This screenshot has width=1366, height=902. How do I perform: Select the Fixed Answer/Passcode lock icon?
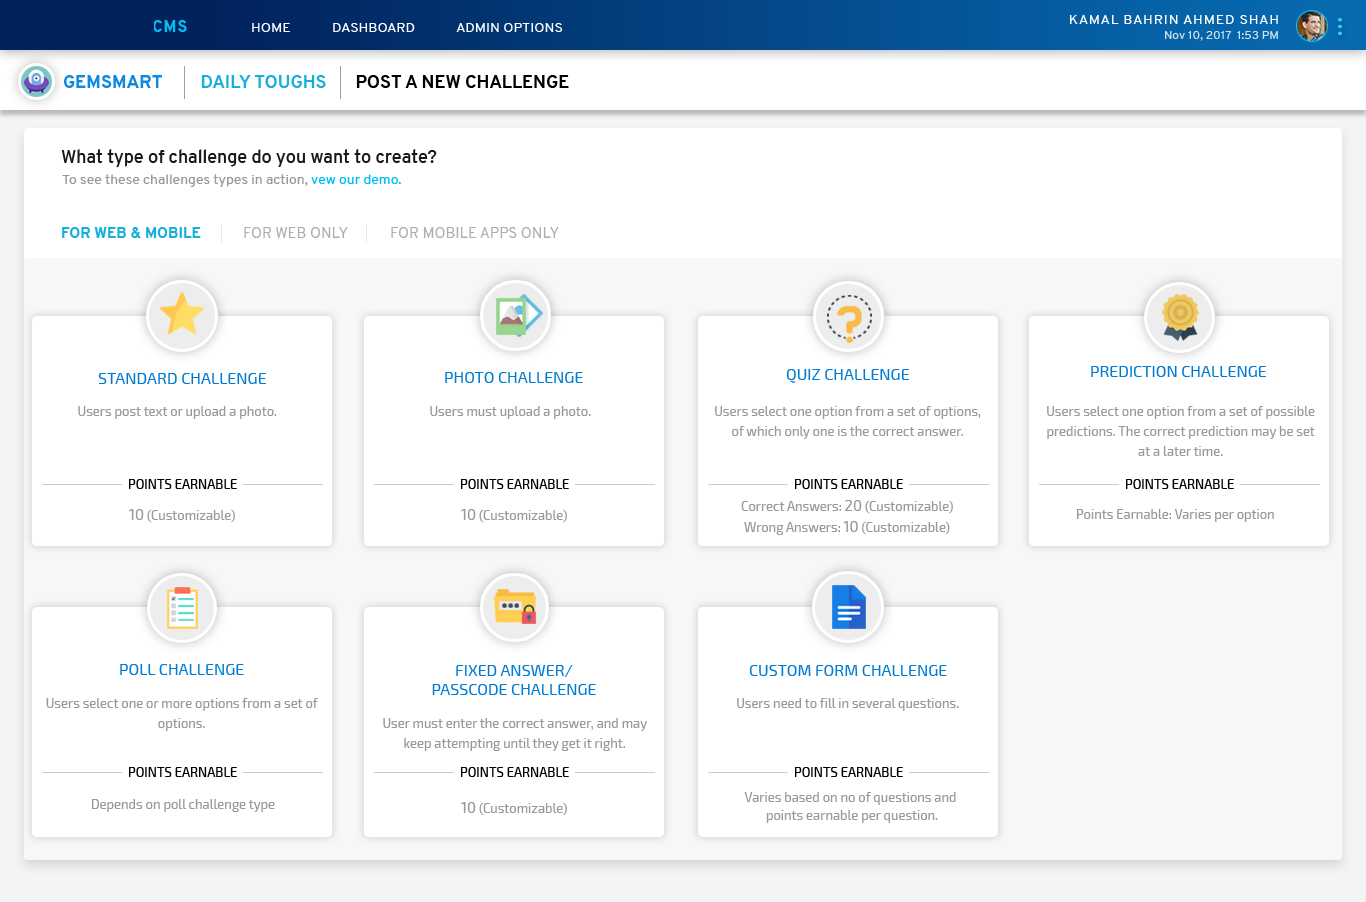point(515,607)
